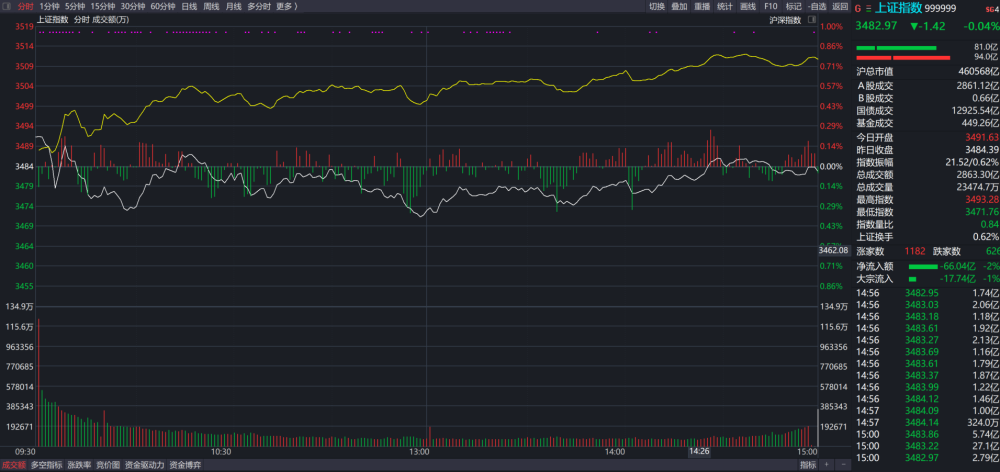The width and height of the screenshot is (1000, 472).
Task: Toggle the left panel icon beside 分时
Action: (6, 6)
